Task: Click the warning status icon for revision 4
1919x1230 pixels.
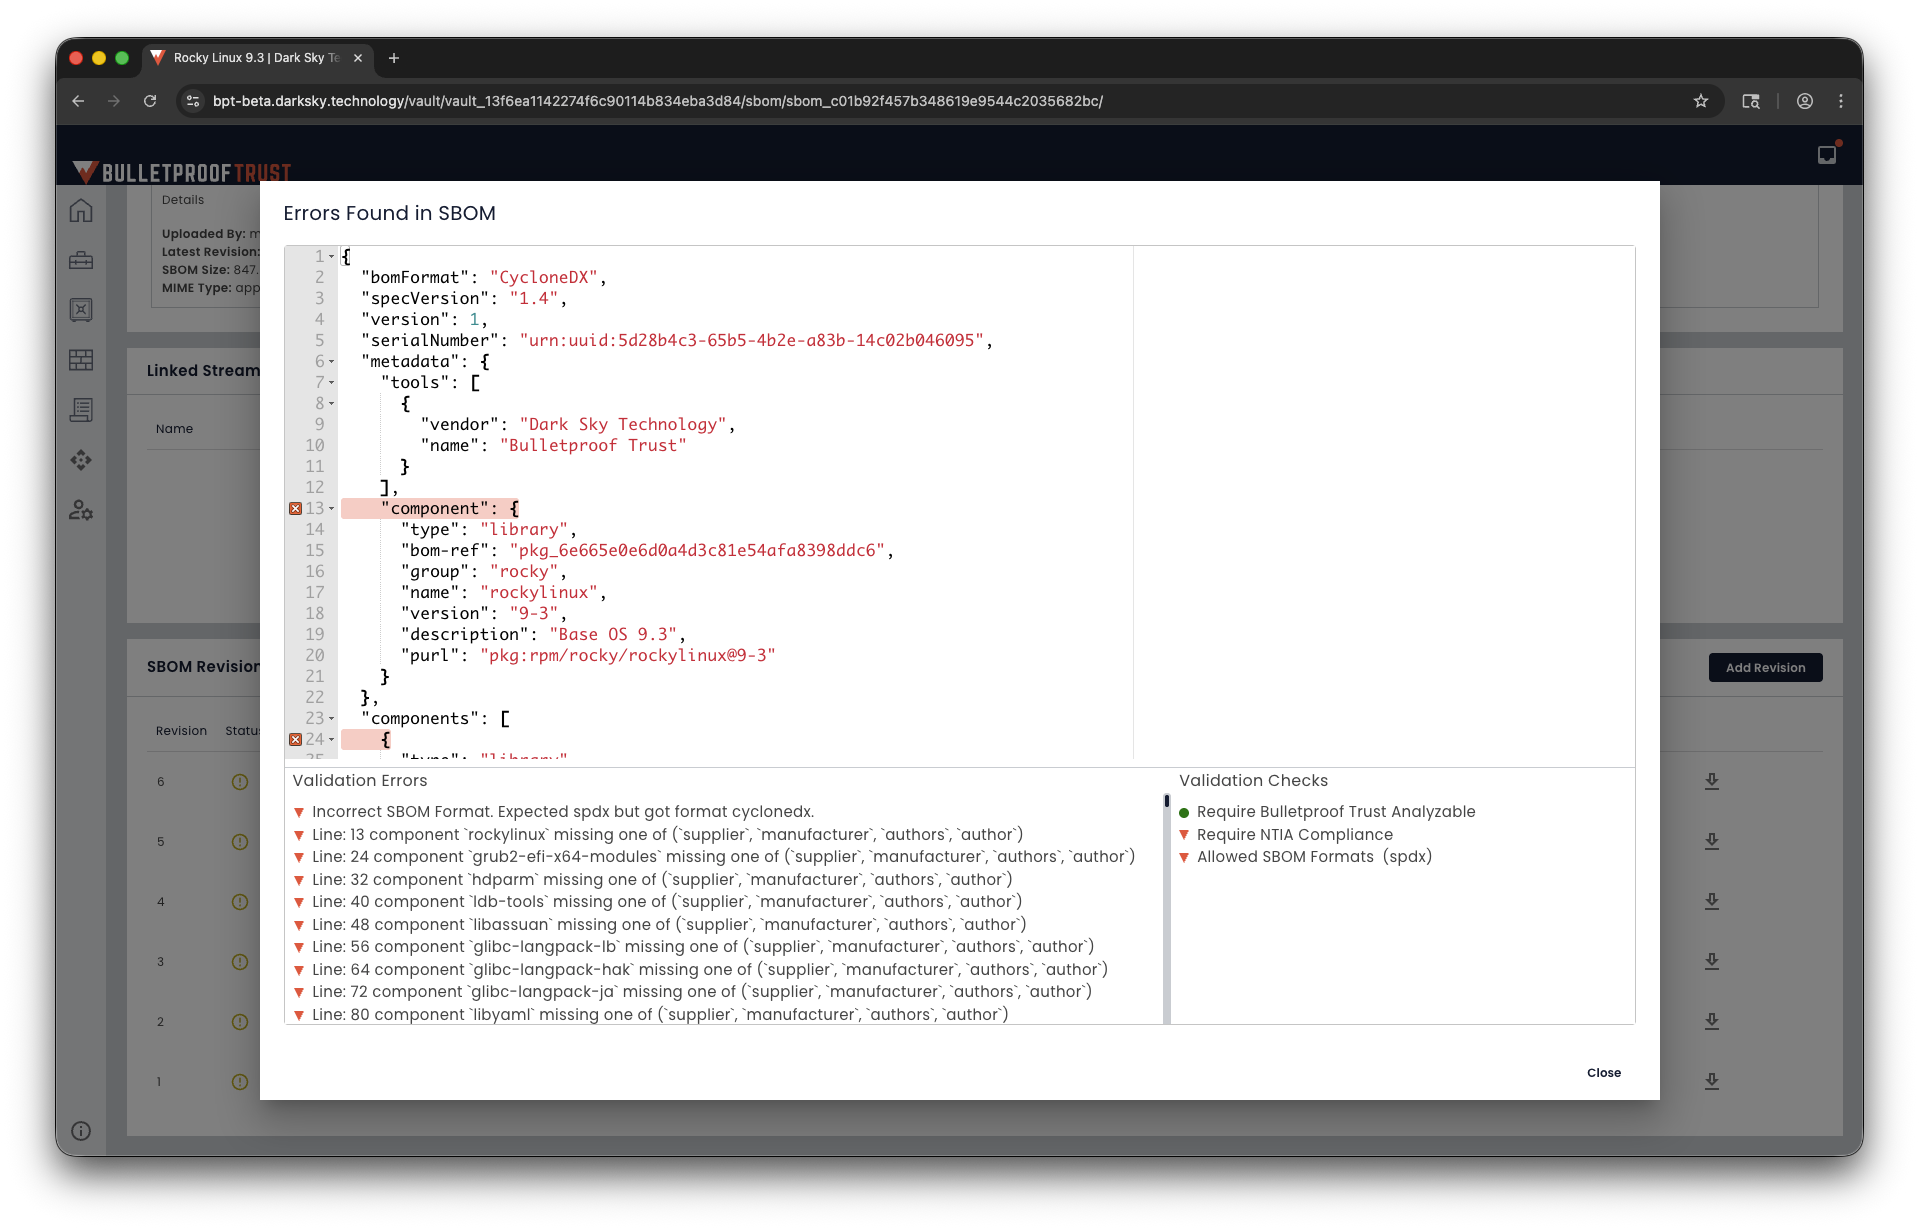Action: pos(240,902)
